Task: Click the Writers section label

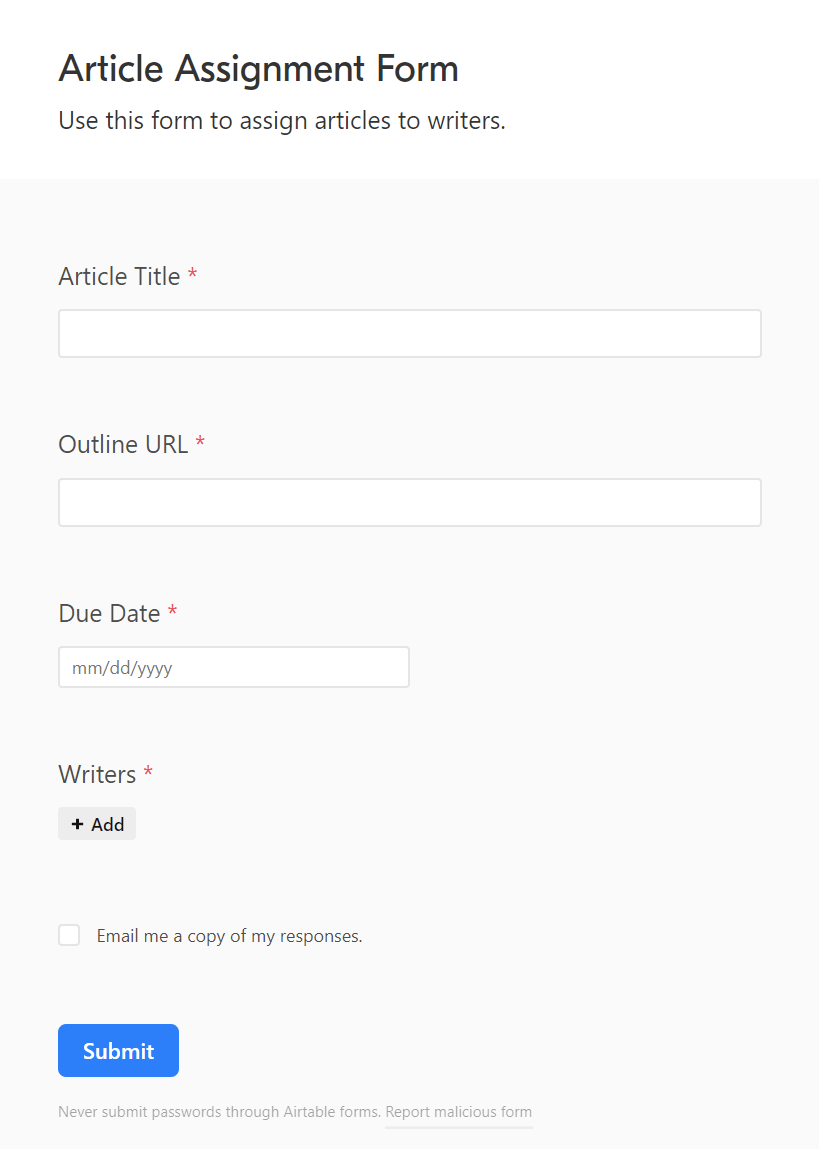Action: (x=96, y=774)
